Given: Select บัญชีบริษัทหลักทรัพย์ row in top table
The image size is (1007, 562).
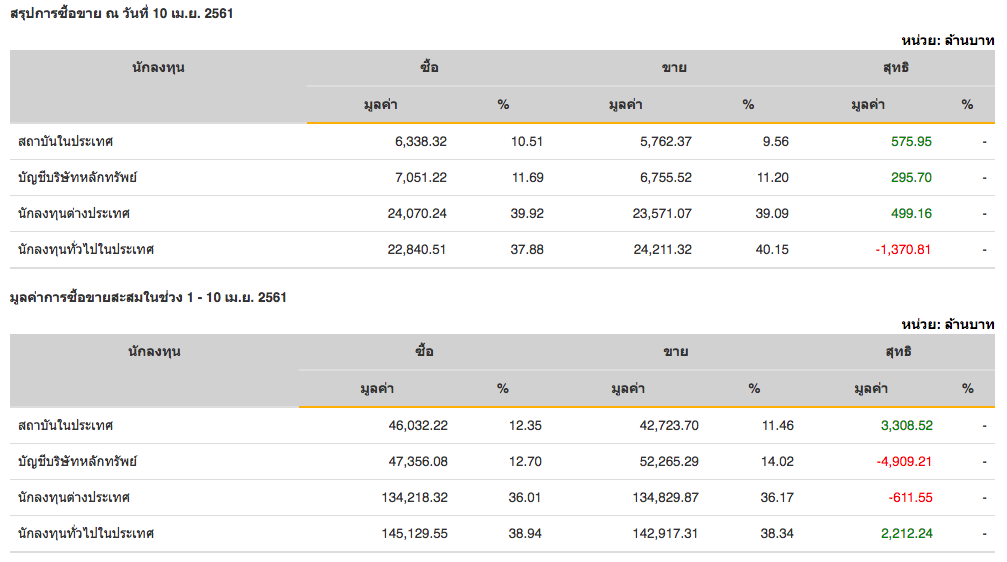Looking at the screenshot, I should click(77, 178).
